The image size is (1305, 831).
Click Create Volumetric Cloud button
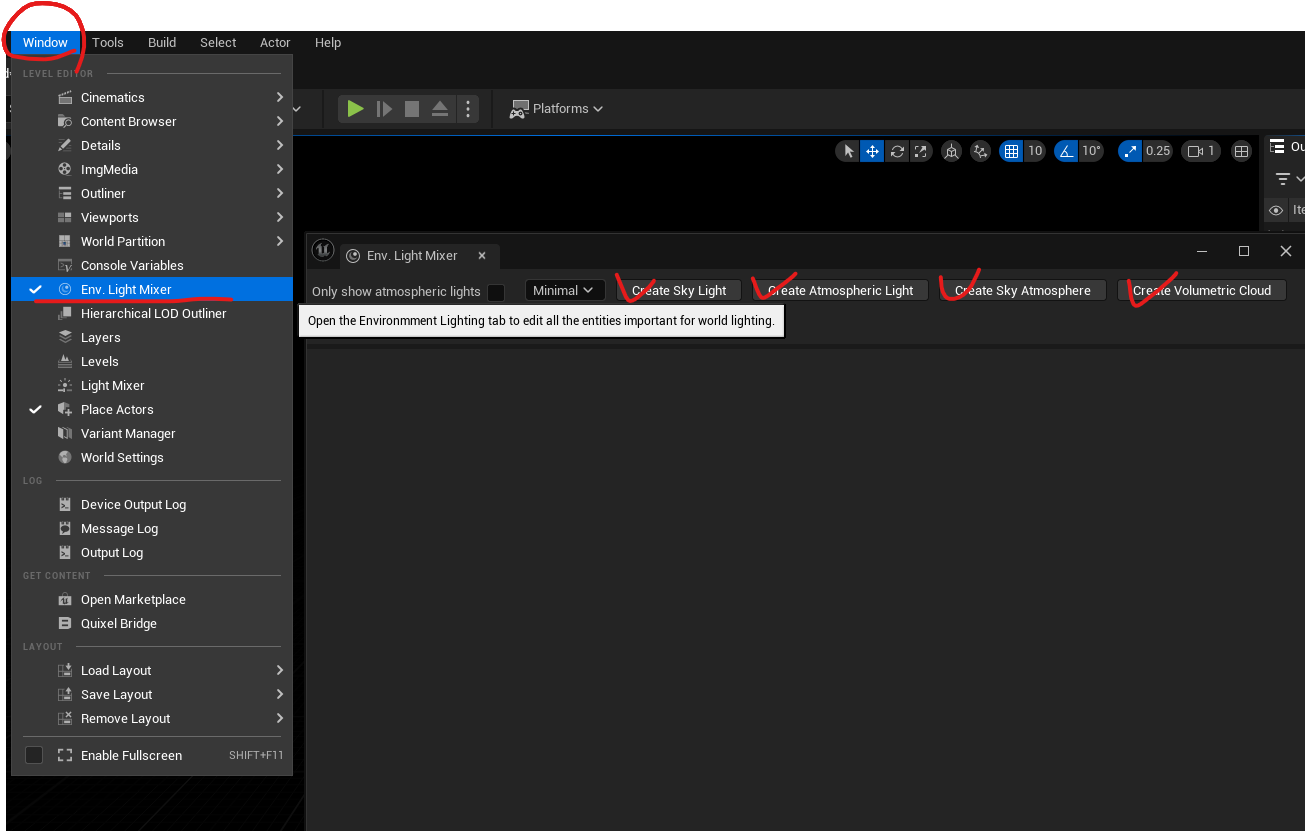pyautogui.click(x=1202, y=290)
